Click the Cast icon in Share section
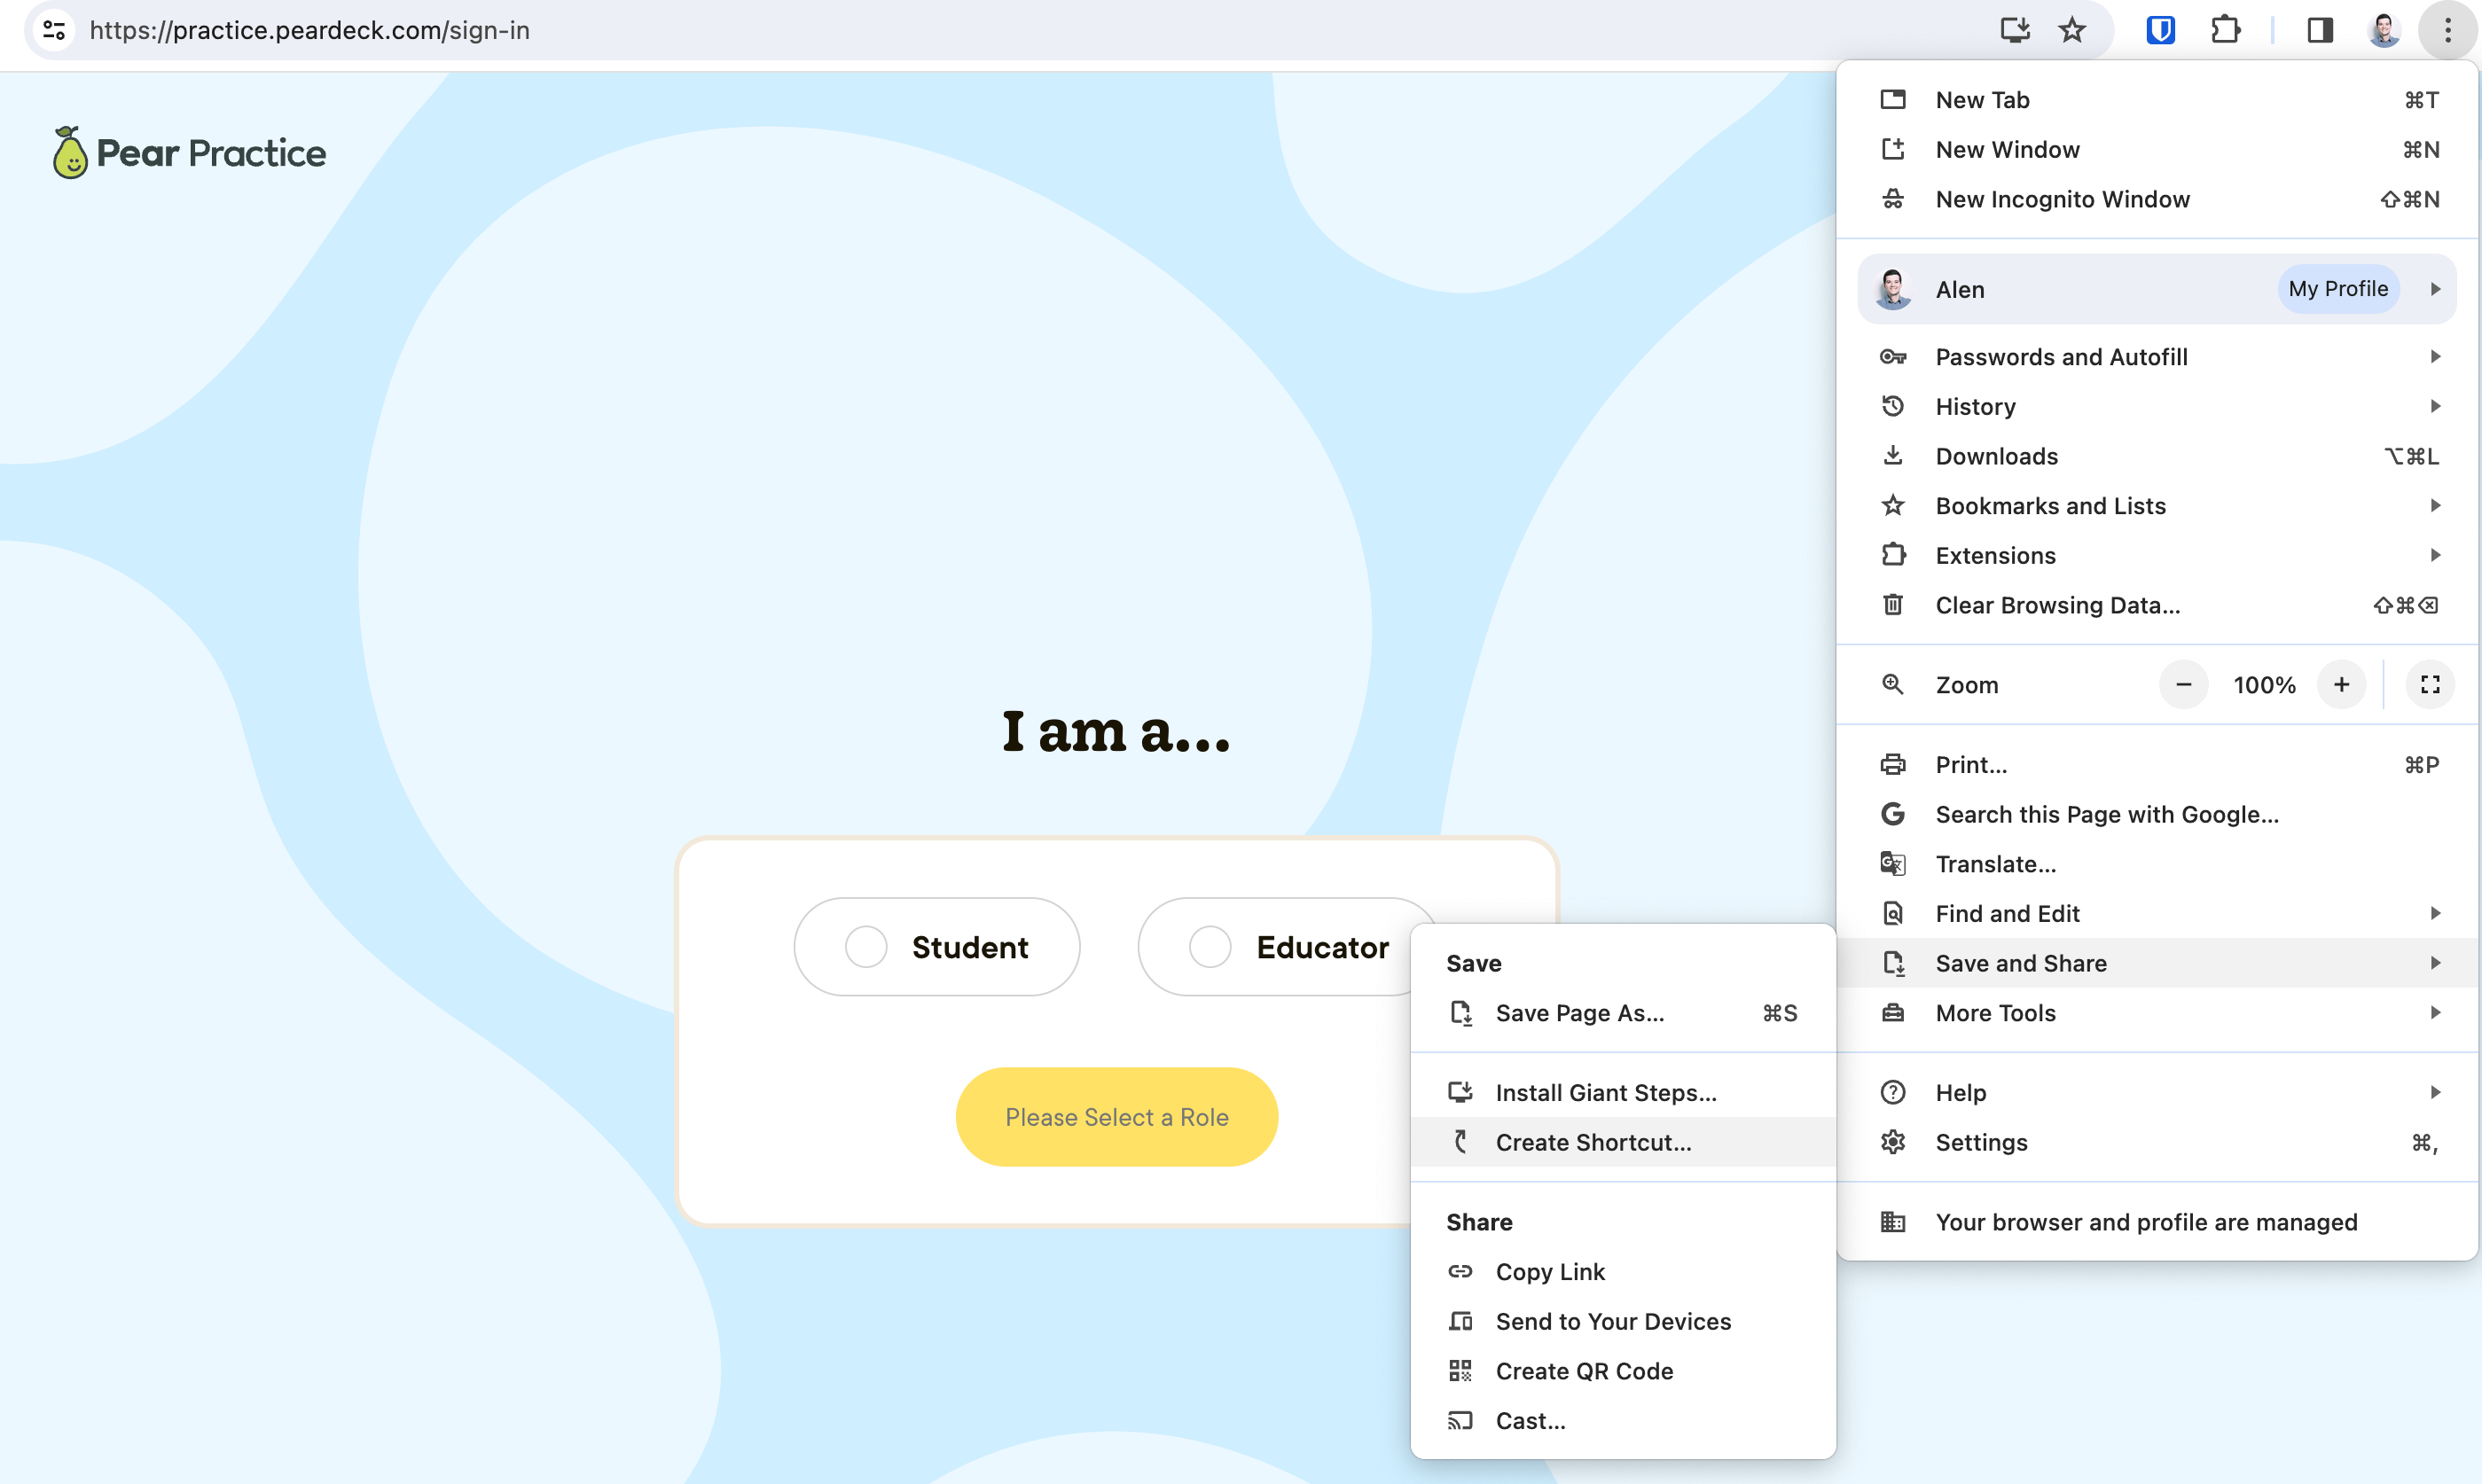Viewport: 2482px width, 1484px height. pyautogui.click(x=1460, y=1421)
